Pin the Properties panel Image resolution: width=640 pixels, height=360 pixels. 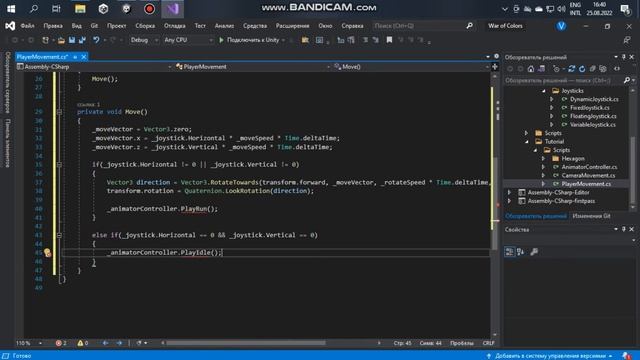[x=624, y=229]
